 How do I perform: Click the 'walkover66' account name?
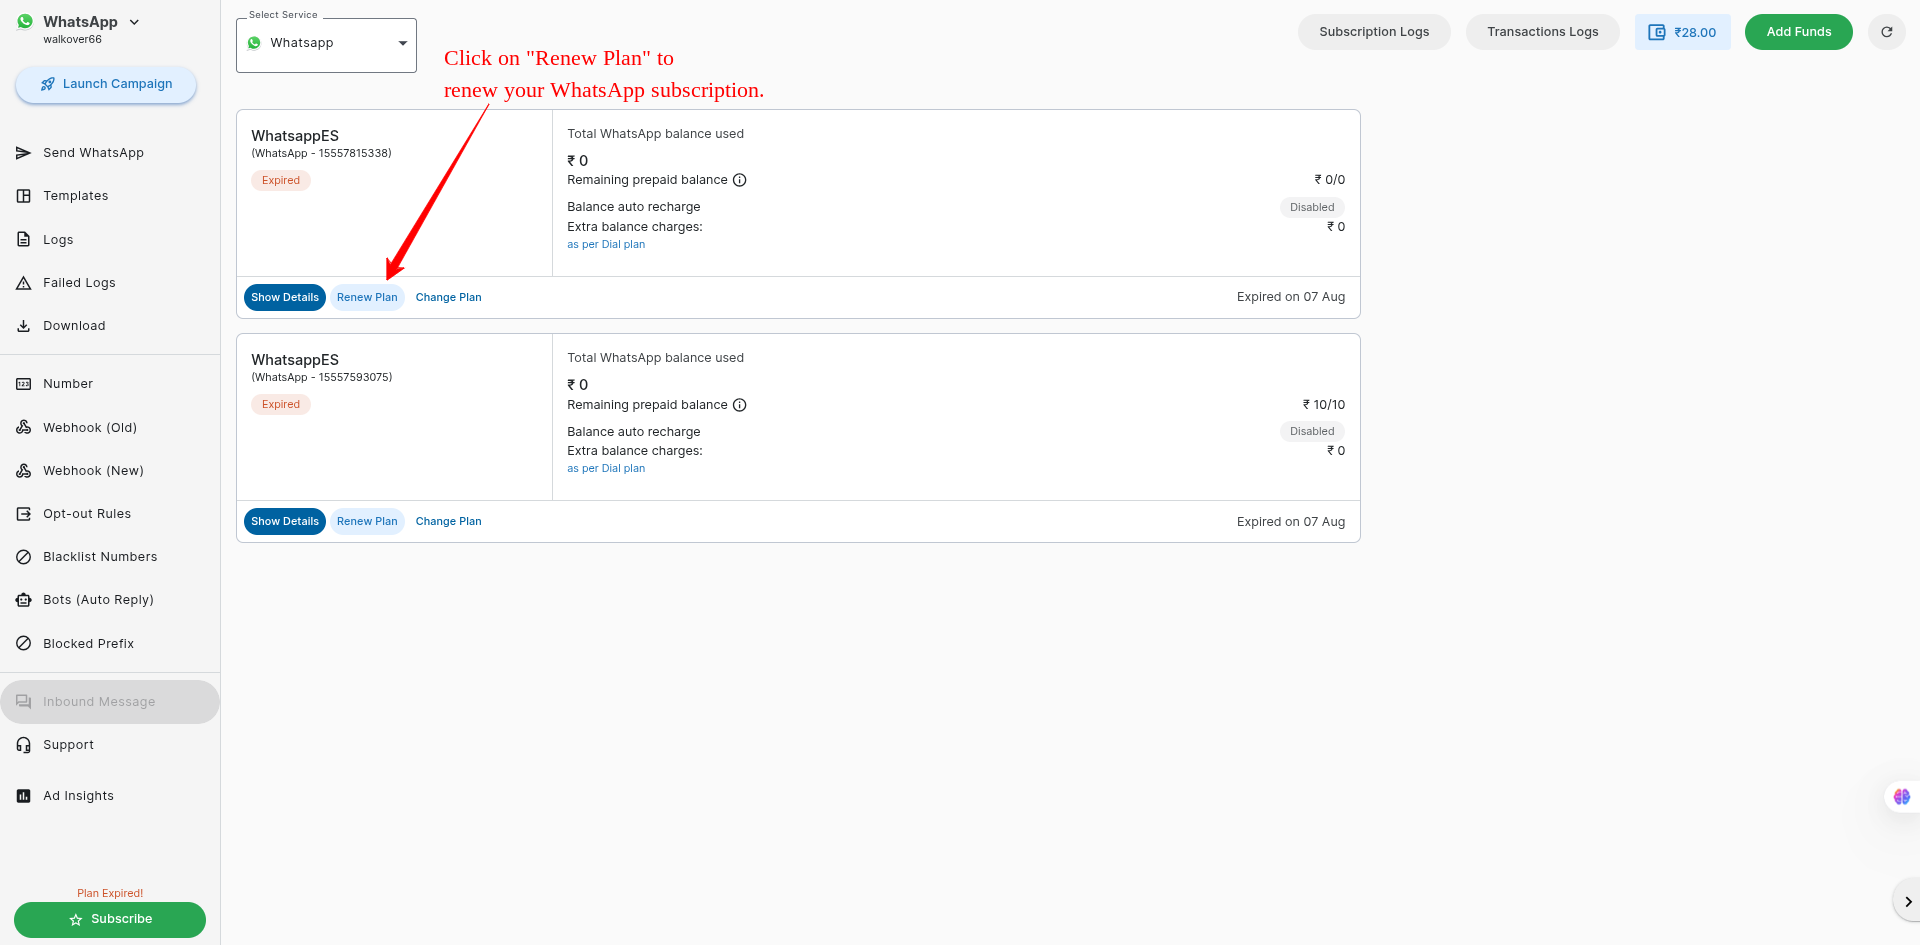pyautogui.click(x=72, y=40)
